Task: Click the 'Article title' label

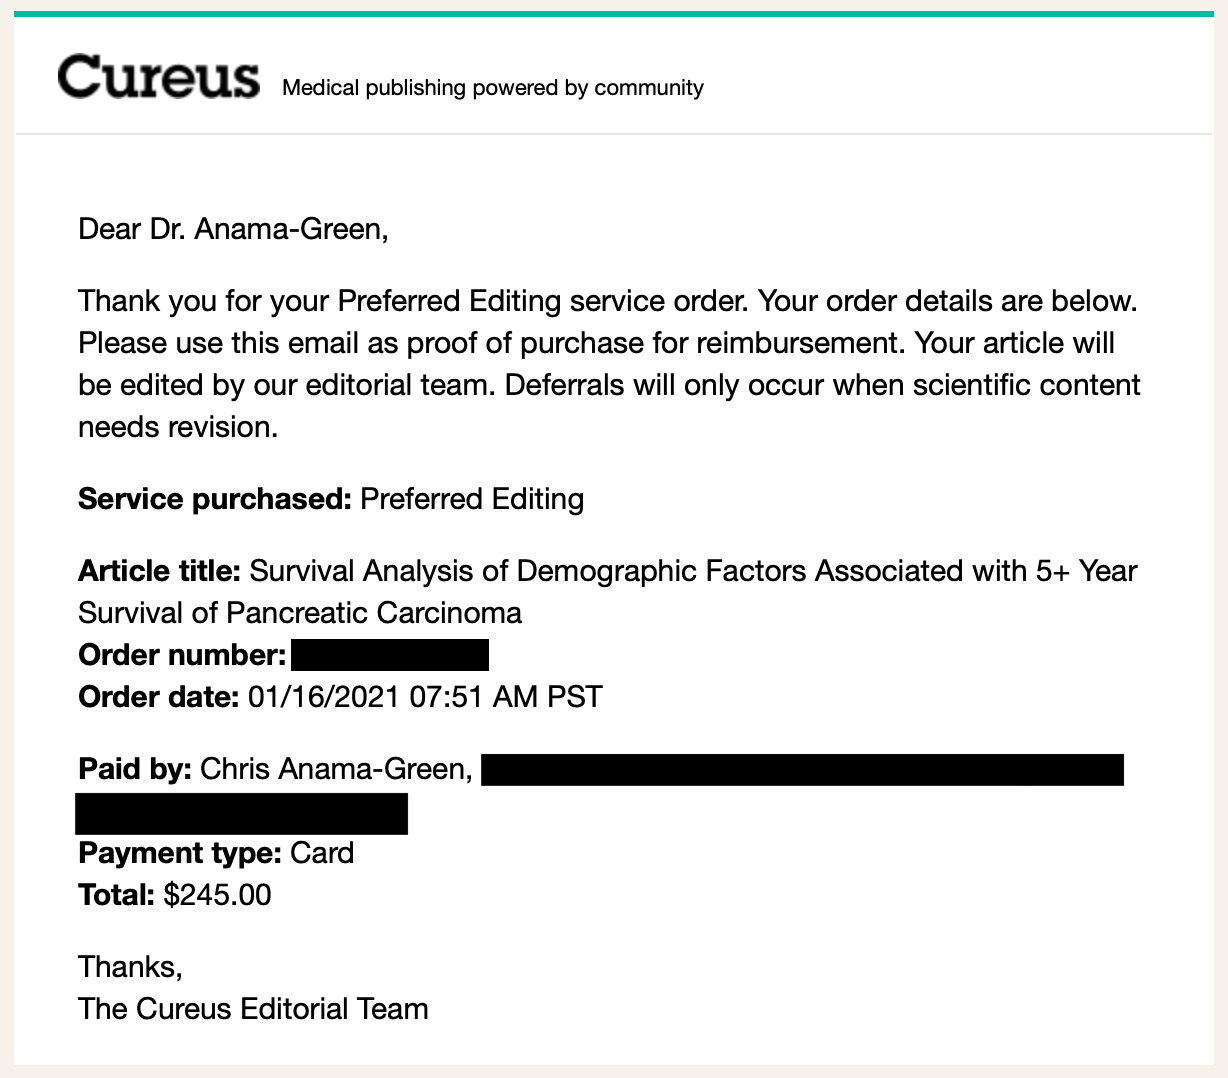Action: 160,571
